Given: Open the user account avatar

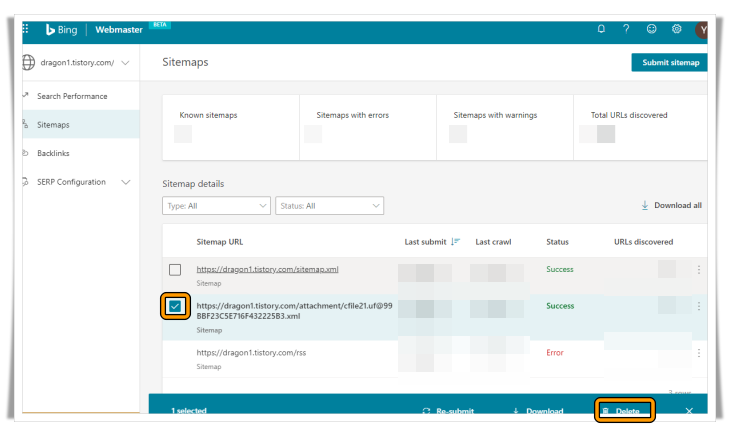Looking at the screenshot, I should pyautogui.click(x=701, y=30).
